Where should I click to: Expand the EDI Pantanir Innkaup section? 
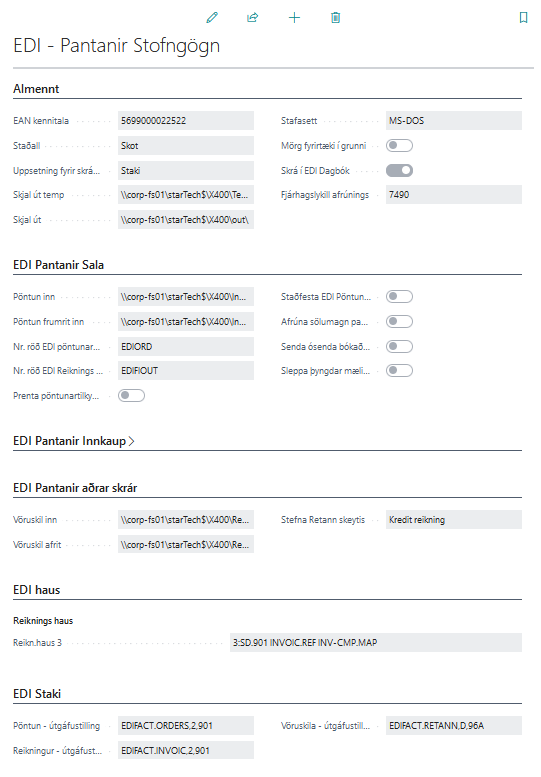(74, 441)
